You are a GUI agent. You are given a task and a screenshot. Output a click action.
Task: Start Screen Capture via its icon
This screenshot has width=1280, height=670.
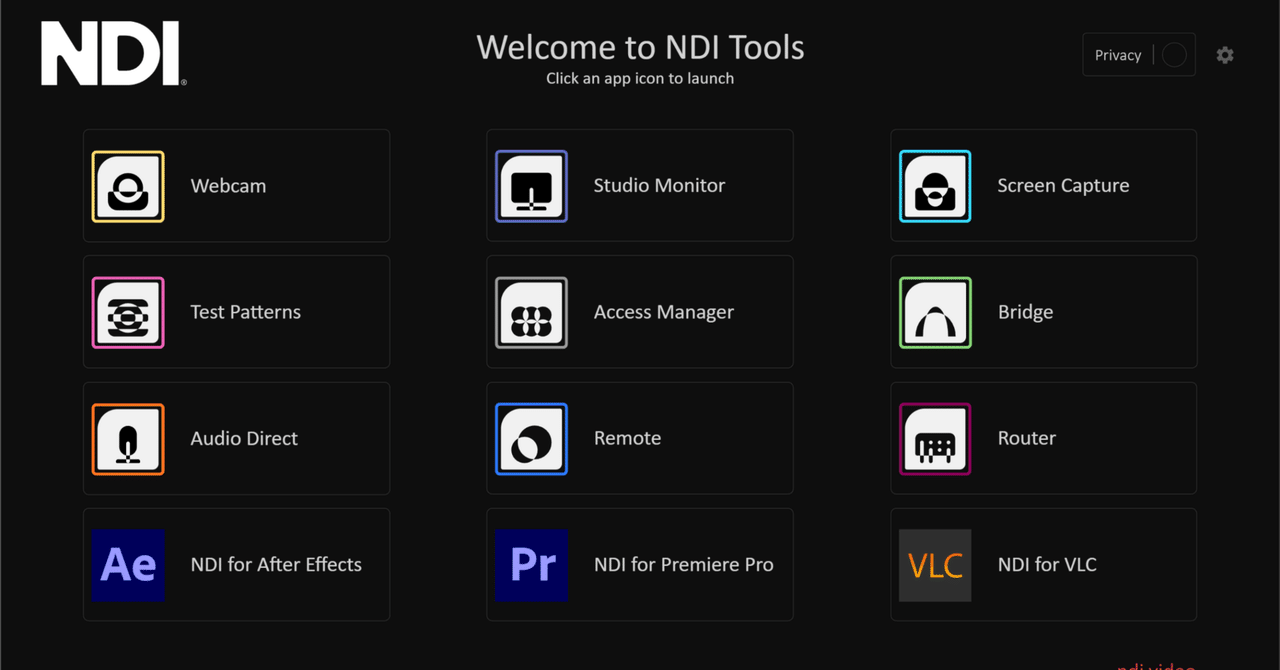pyautogui.click(x=934, y=185)
